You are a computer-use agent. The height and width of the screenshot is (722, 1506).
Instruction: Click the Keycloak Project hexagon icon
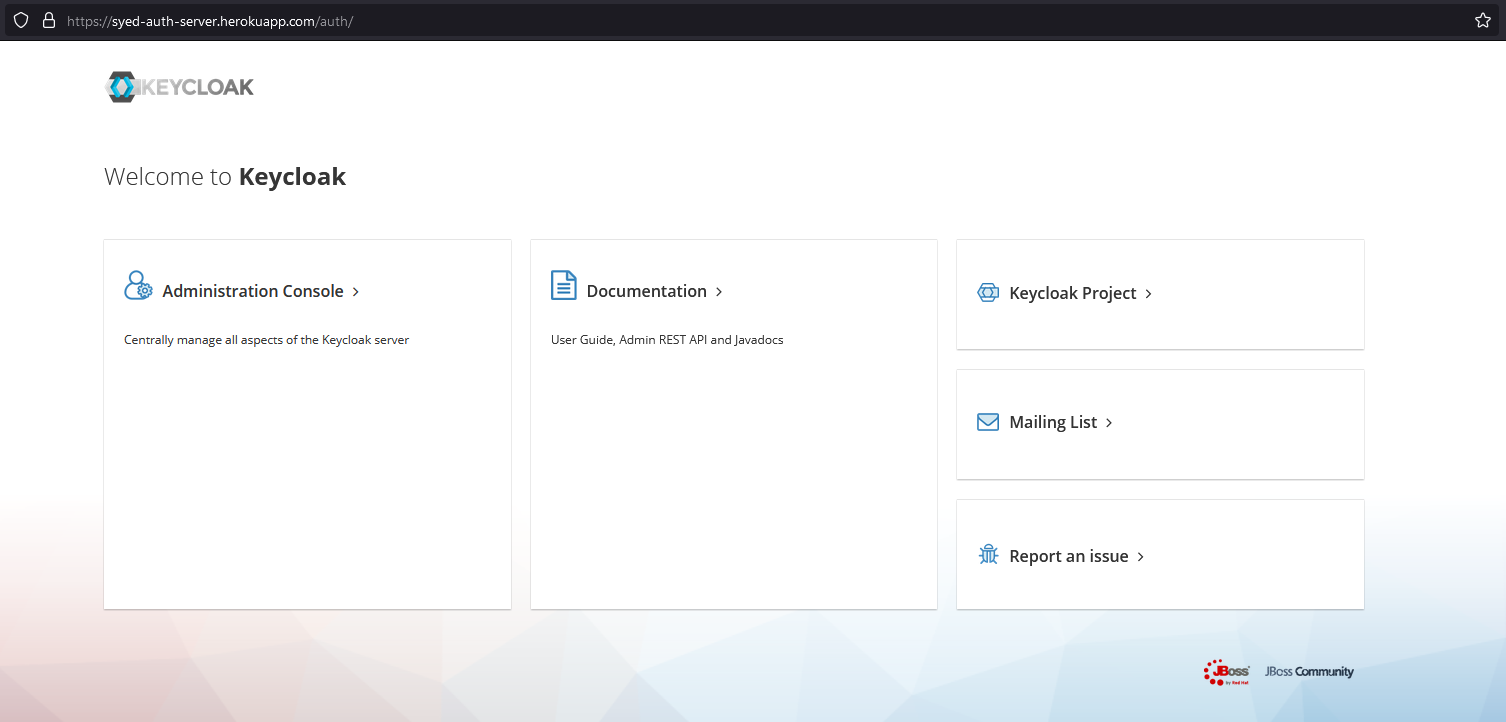988,293
